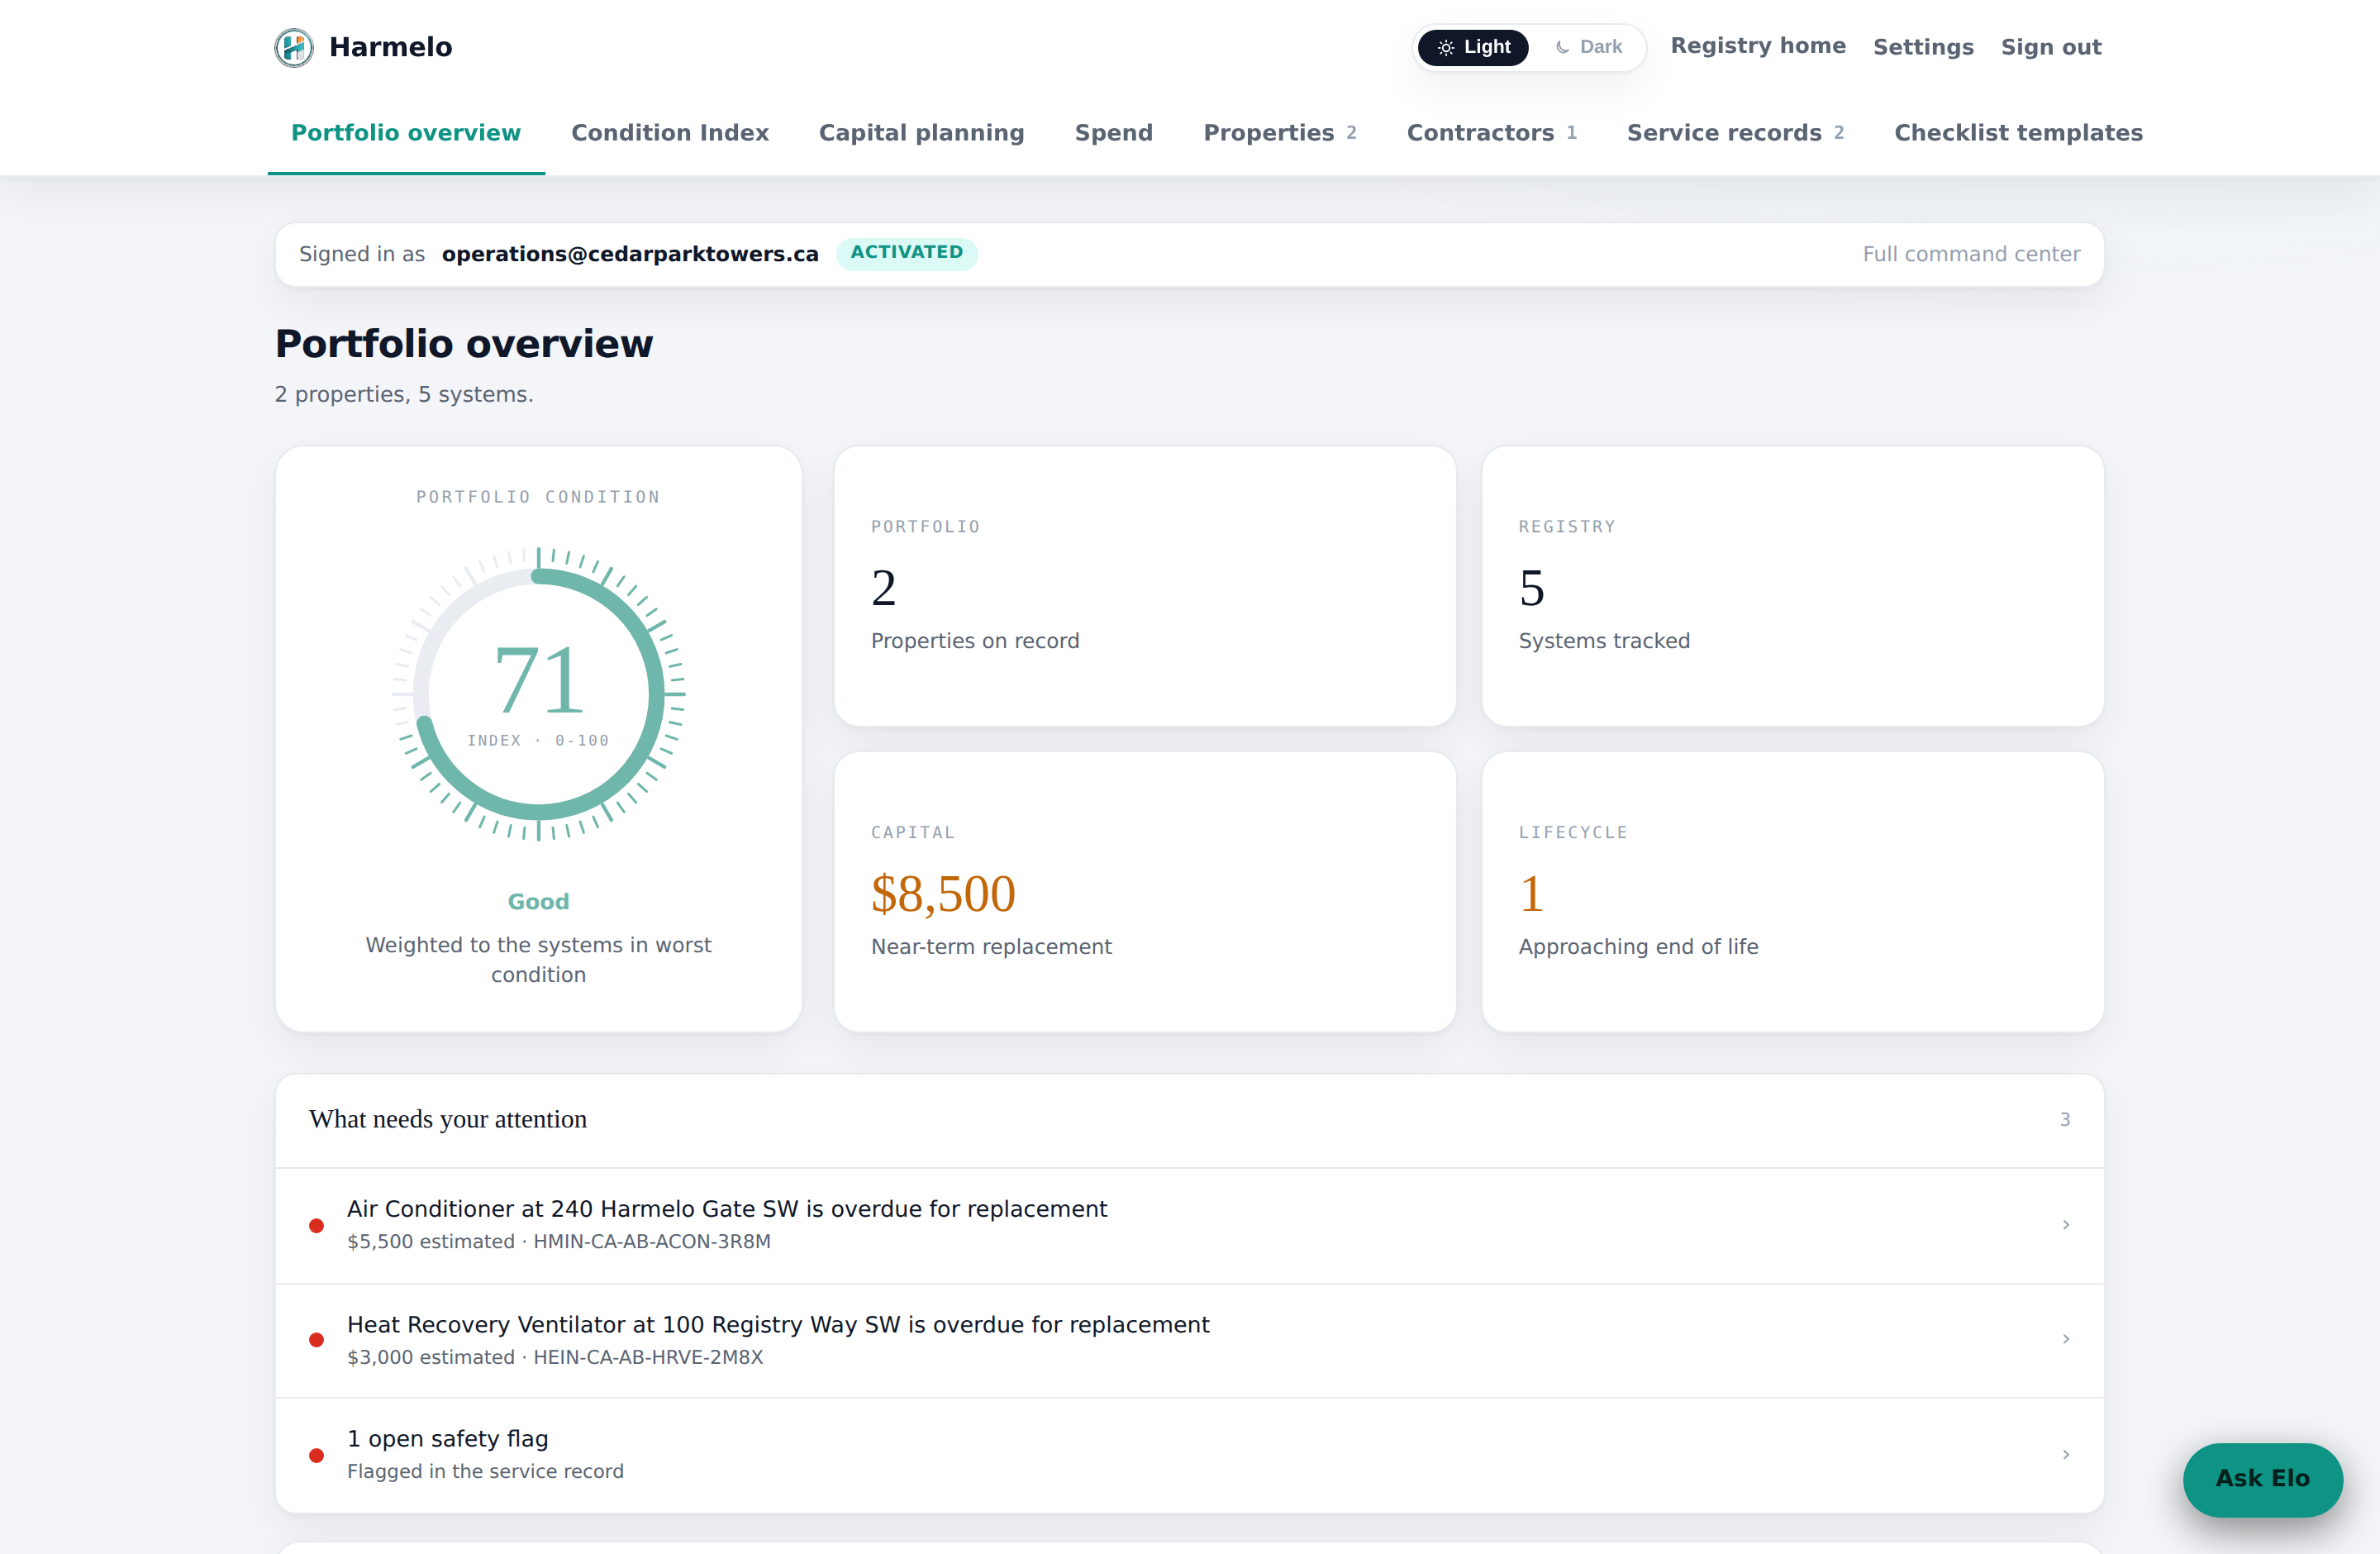Open the Capital $8,500 near-term replacement card
The image size is (2380, 1554).
(x=1144, y=892)
